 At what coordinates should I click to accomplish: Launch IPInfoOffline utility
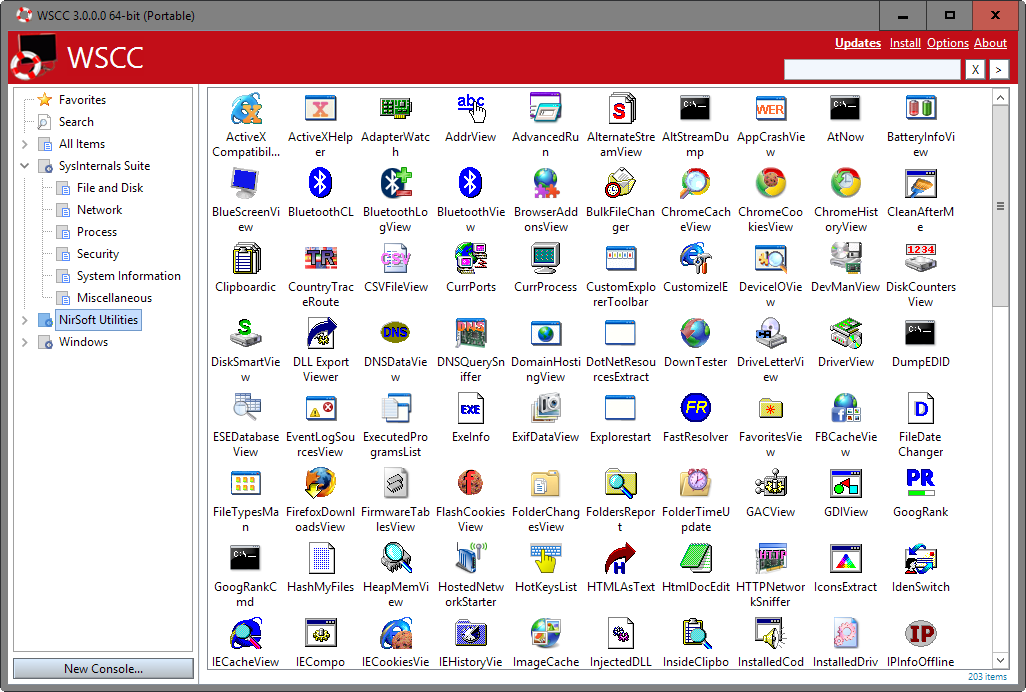pyautogui.click(x=920, y=633)
